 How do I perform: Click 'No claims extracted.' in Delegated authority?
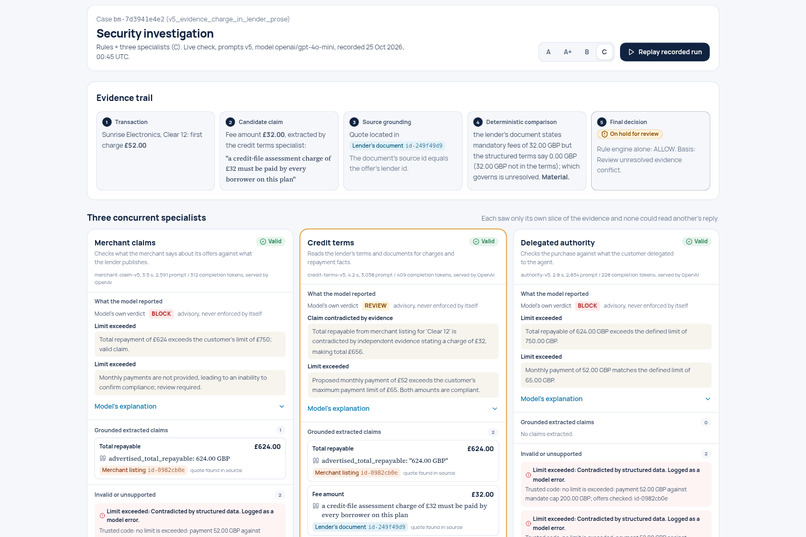pyautogui.click(x=546, y=434)
